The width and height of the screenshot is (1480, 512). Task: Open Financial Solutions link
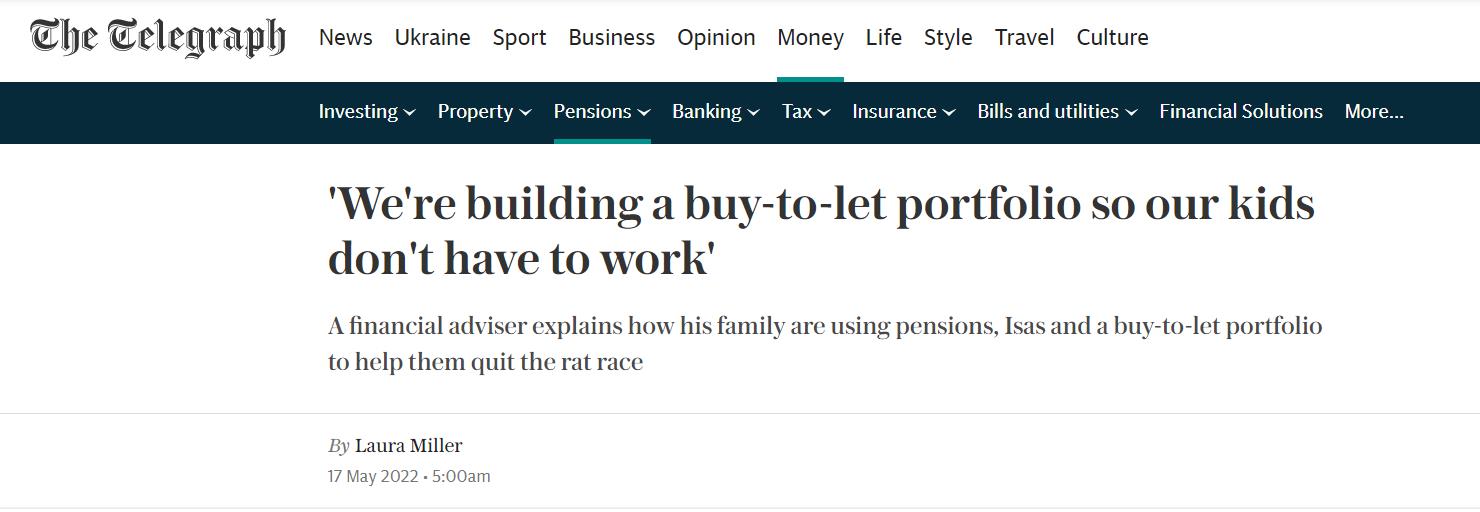1241,112
